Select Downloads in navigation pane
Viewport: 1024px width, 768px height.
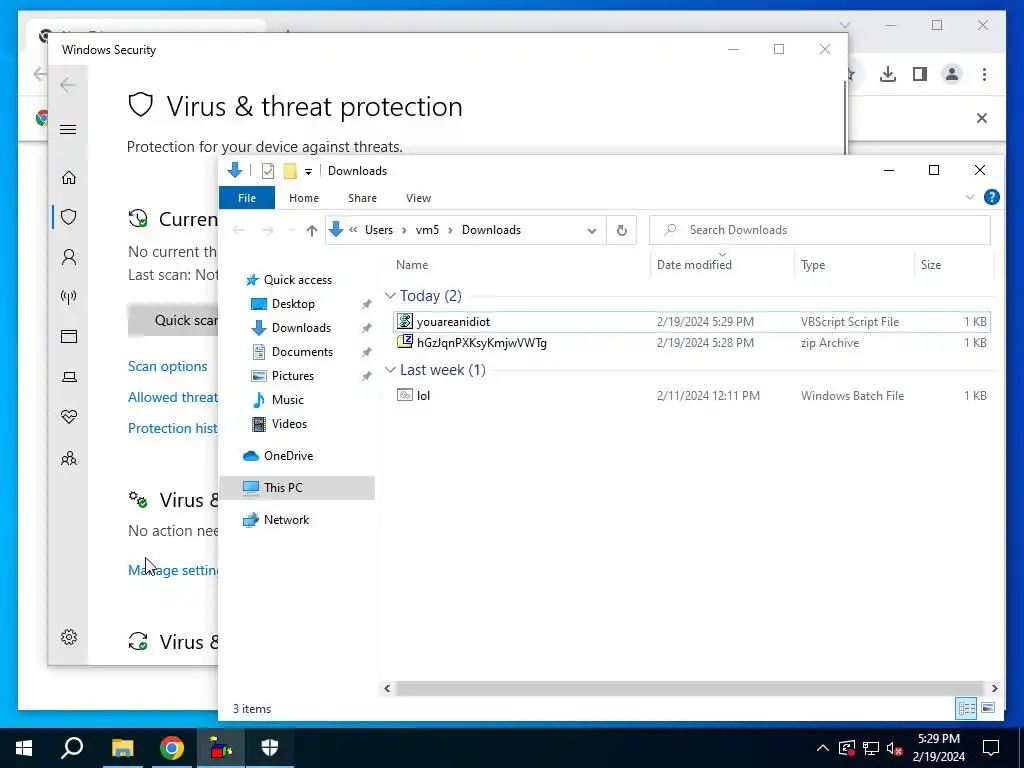[x=301, y=328]
